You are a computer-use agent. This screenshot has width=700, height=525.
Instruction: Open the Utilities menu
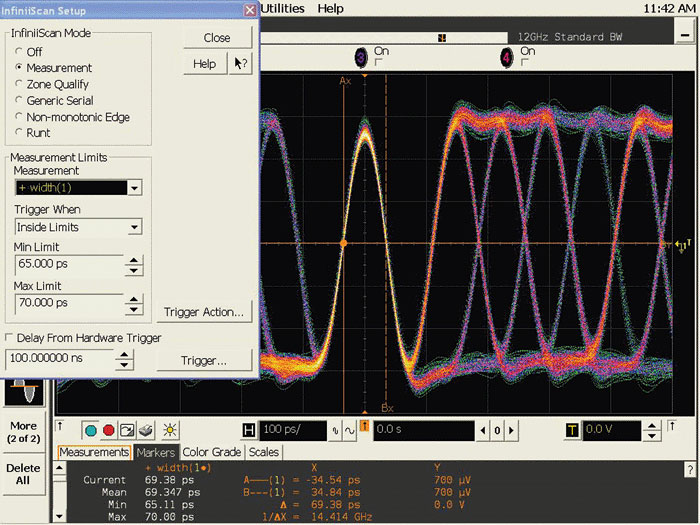coord(282,8)
